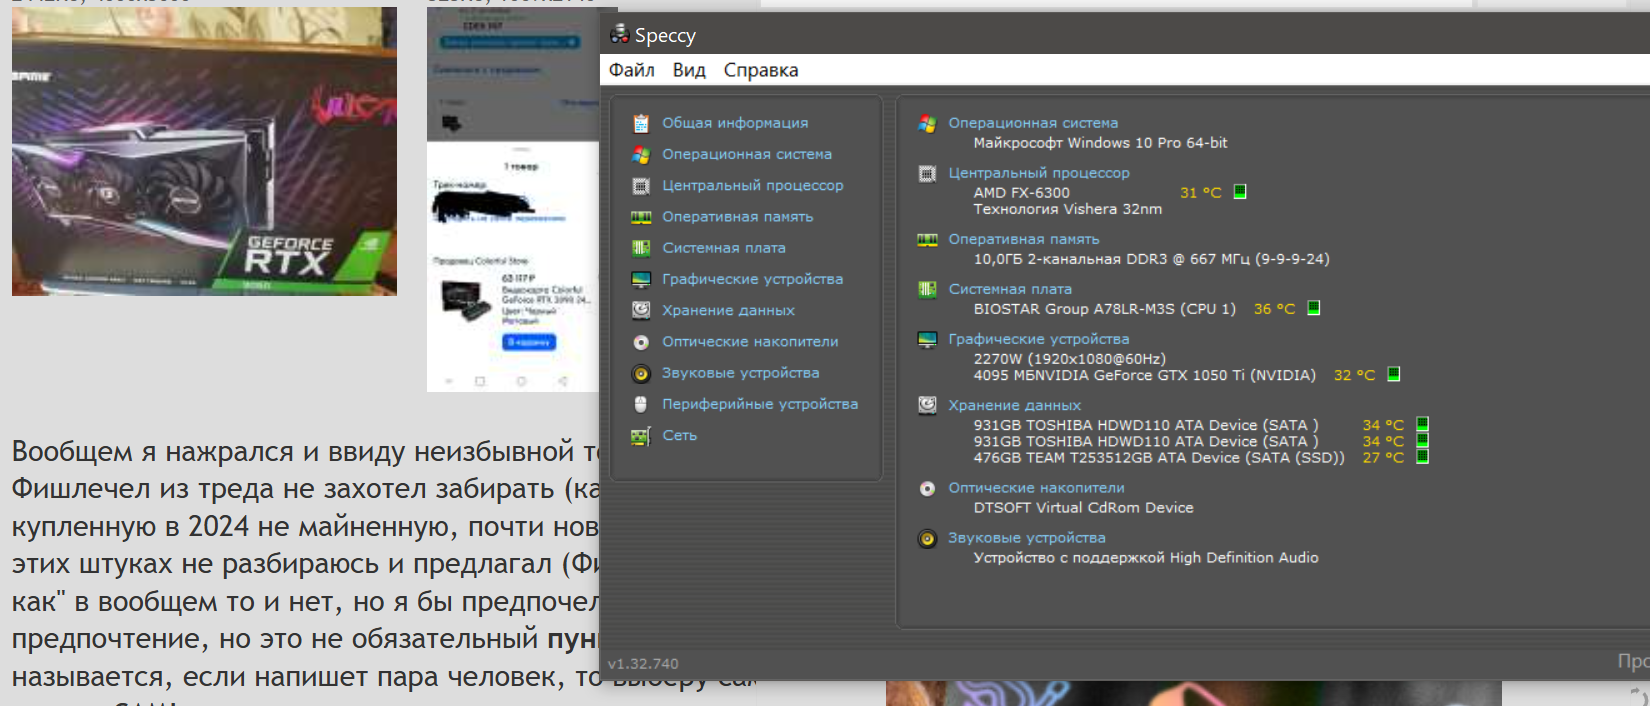Click hard drive icon in summary pane
The width and height of the screenshot is (1650, 706).
927,405
